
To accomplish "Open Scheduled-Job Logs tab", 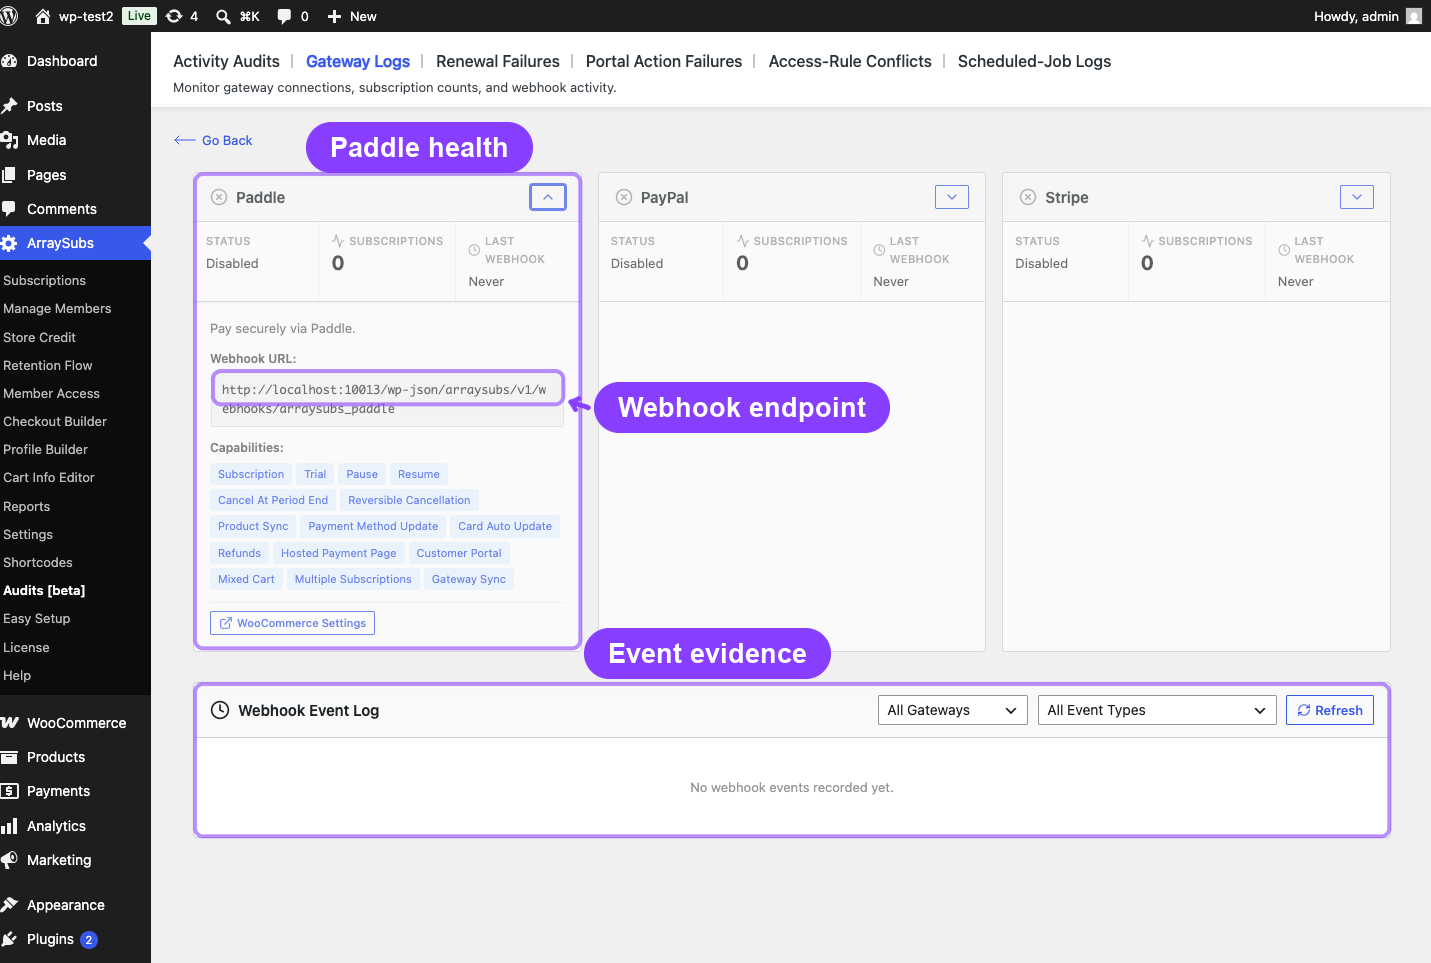I will click(1034, 61).
